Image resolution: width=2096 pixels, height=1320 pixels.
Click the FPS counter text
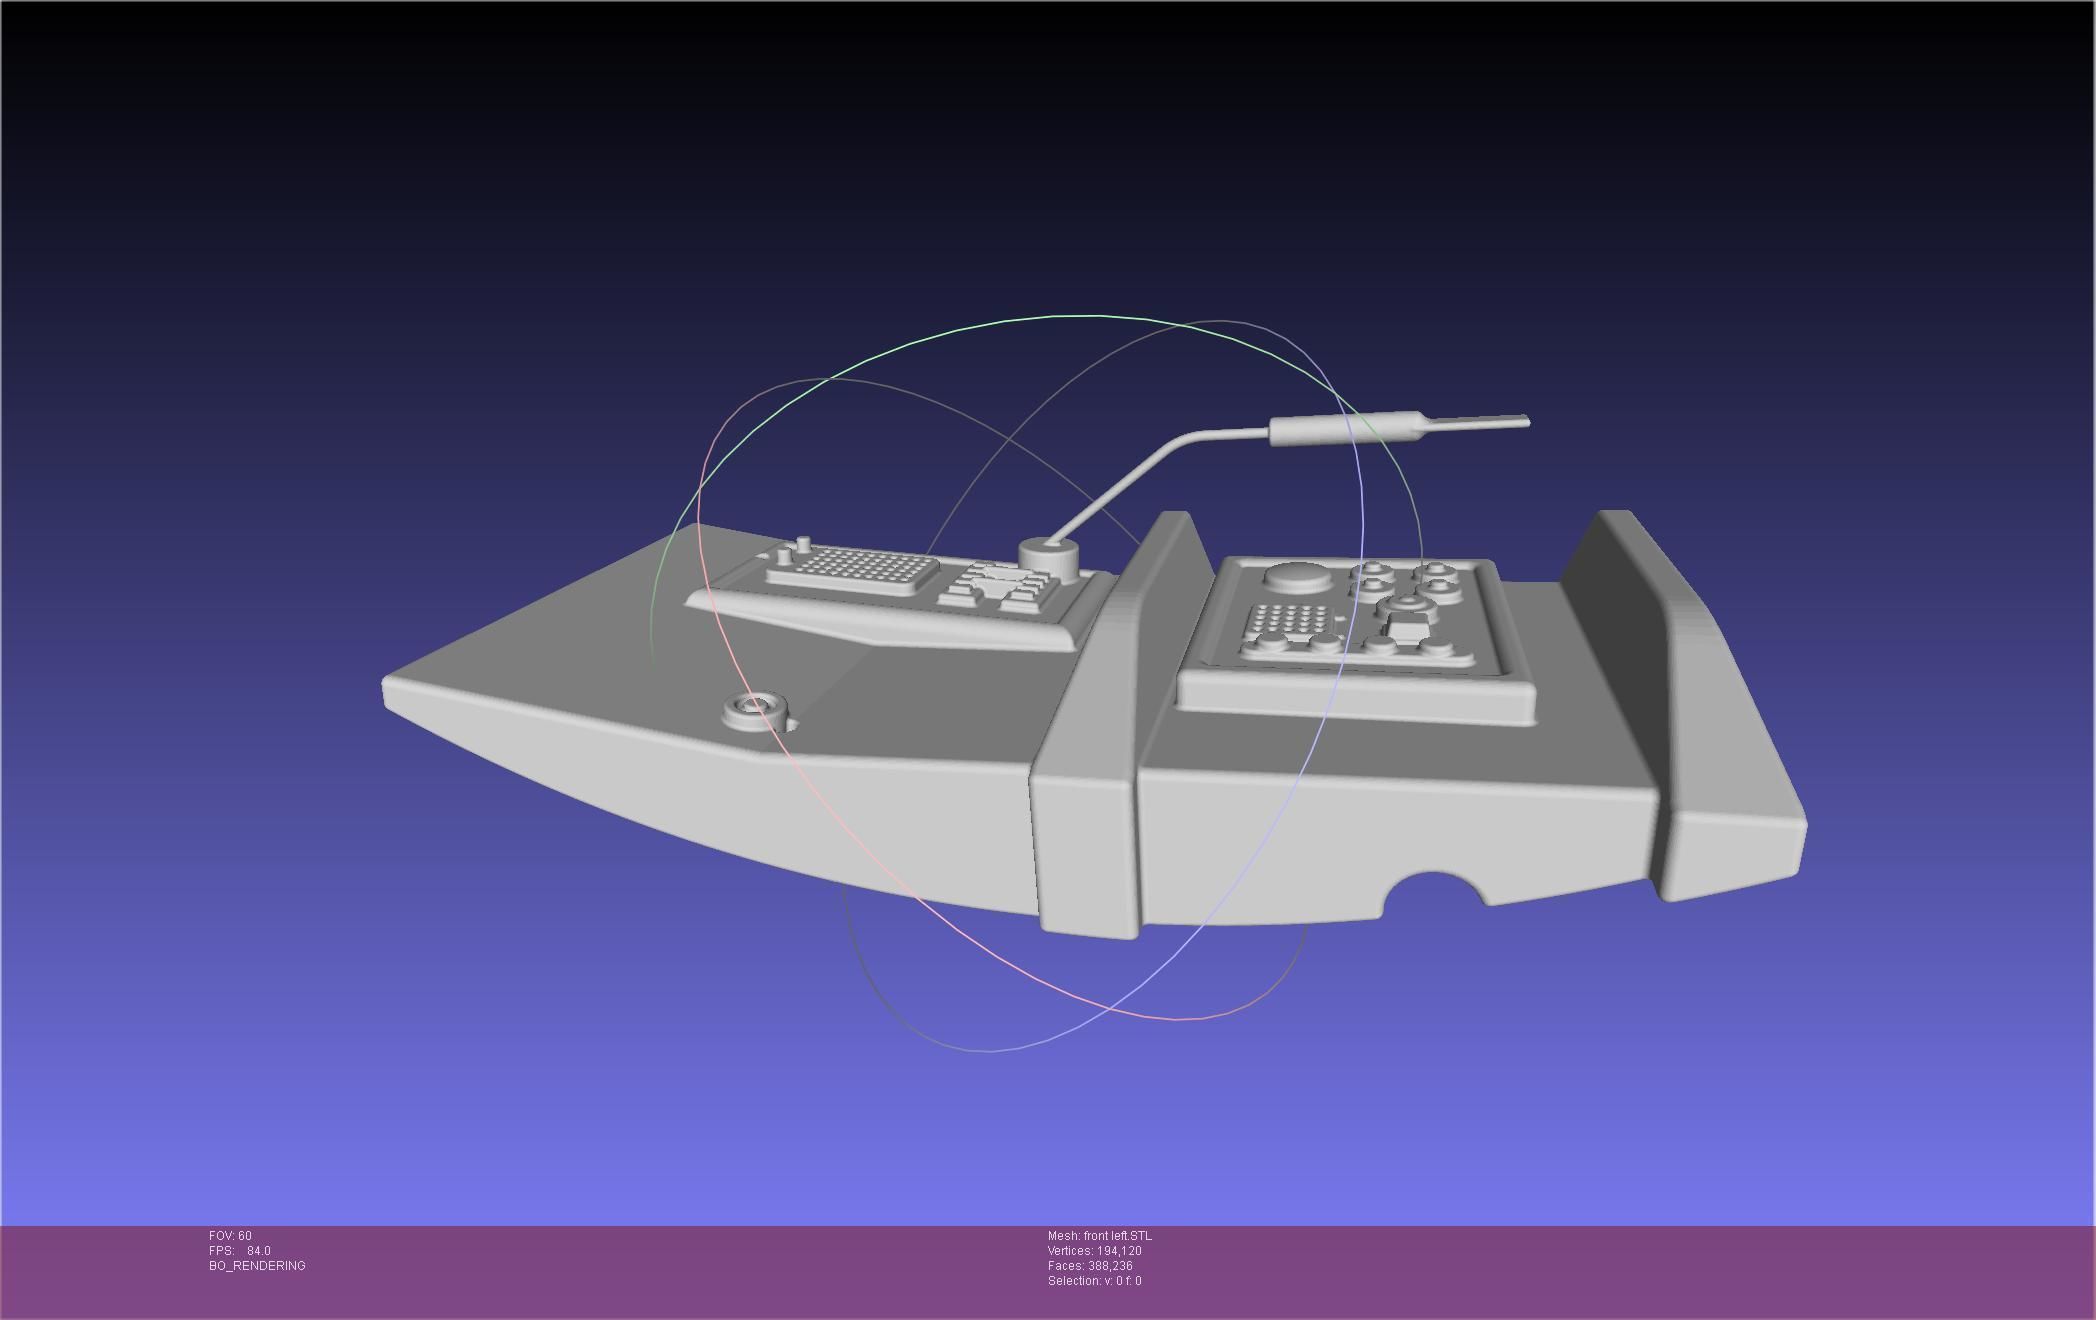pyautogui.click(x=240, y=1251)
